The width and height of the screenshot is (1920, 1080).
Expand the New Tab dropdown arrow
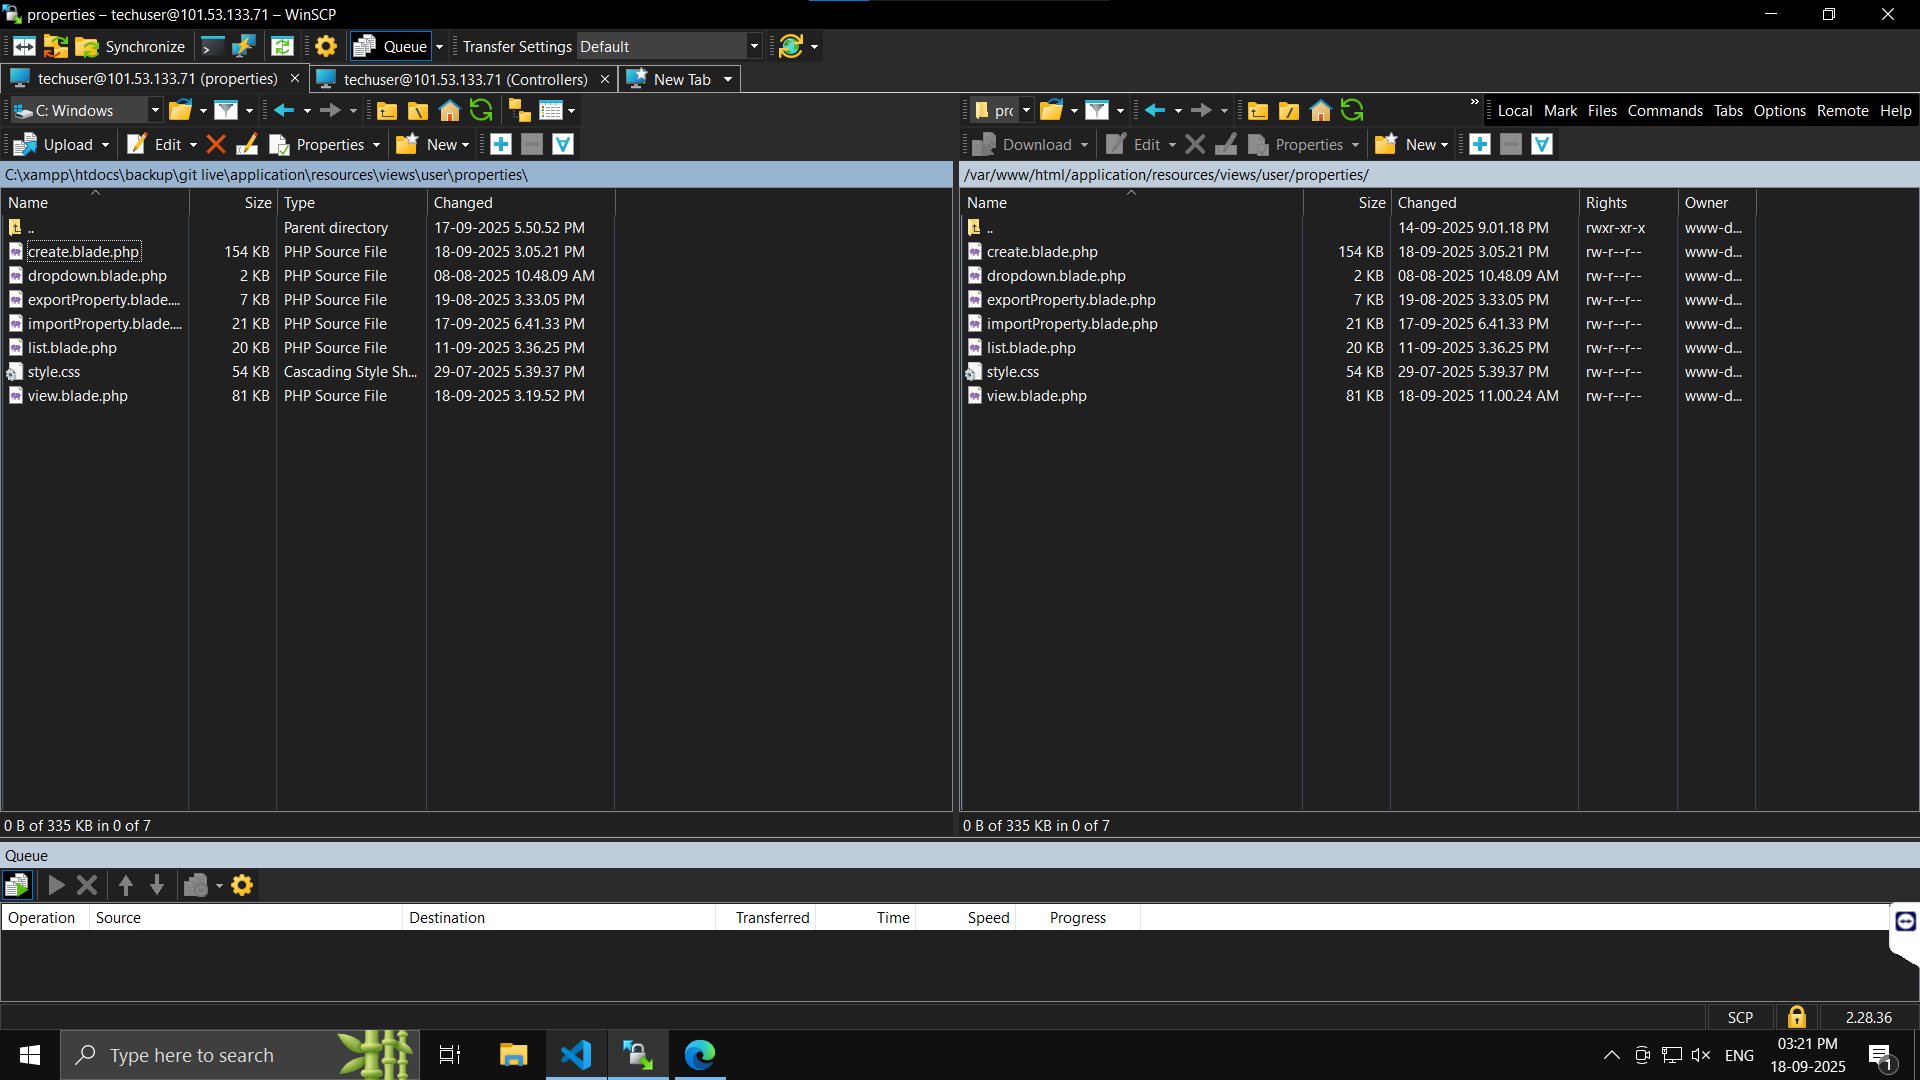(728, 79)
